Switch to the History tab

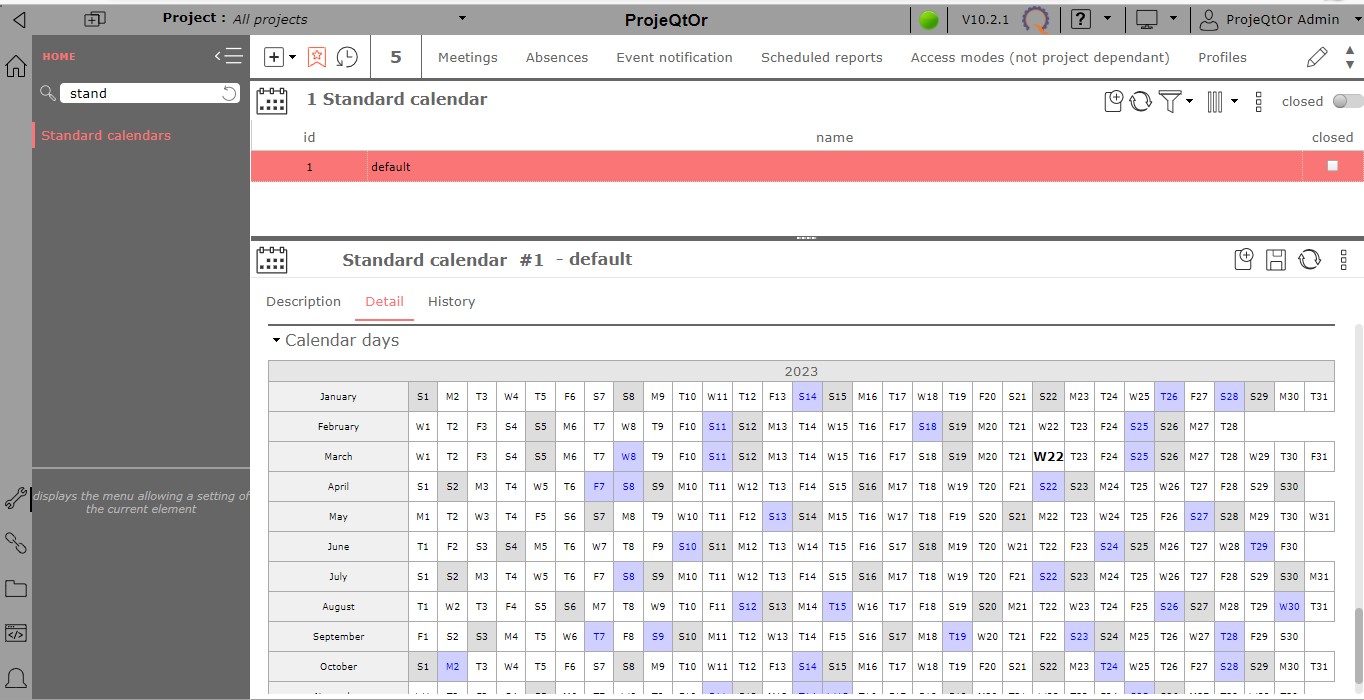click(451, 301)
